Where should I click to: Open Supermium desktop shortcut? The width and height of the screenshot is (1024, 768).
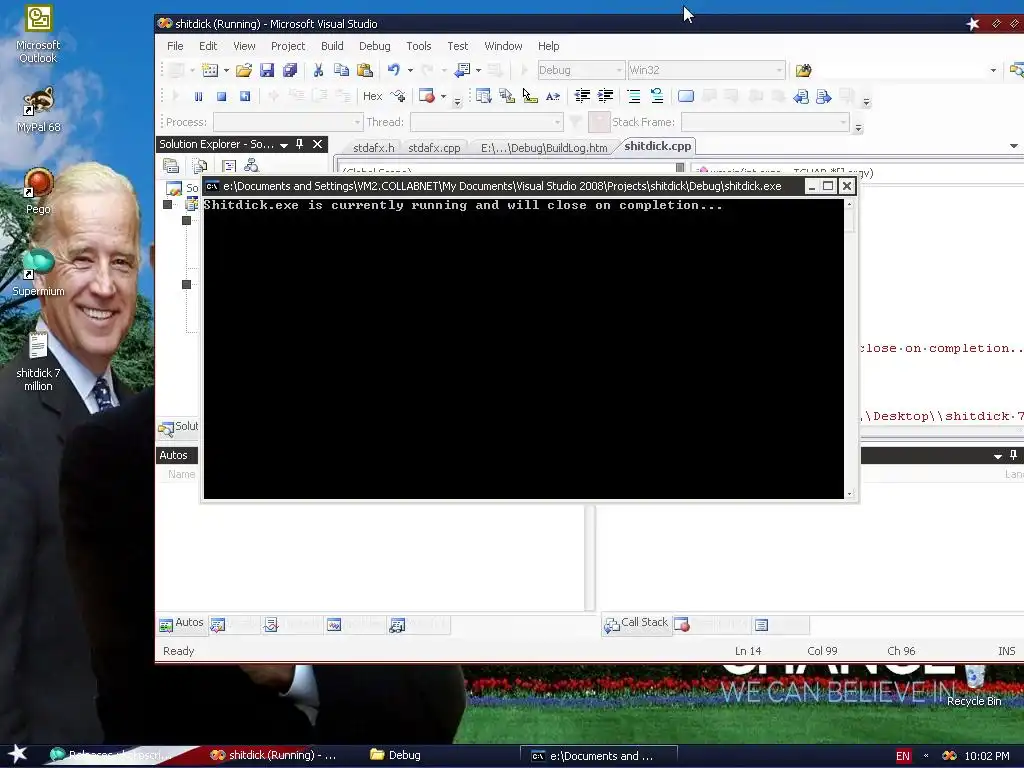click(38, 272)
